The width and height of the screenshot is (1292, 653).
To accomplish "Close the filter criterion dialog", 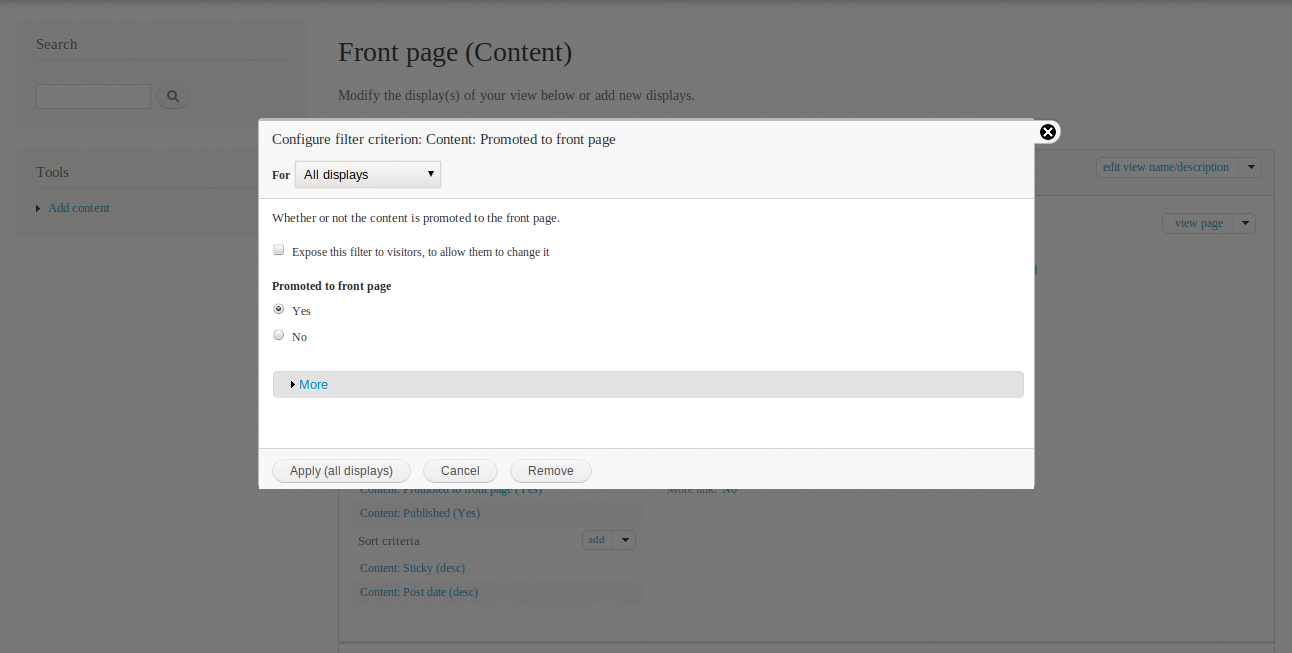I will (x=1047, y=132).
